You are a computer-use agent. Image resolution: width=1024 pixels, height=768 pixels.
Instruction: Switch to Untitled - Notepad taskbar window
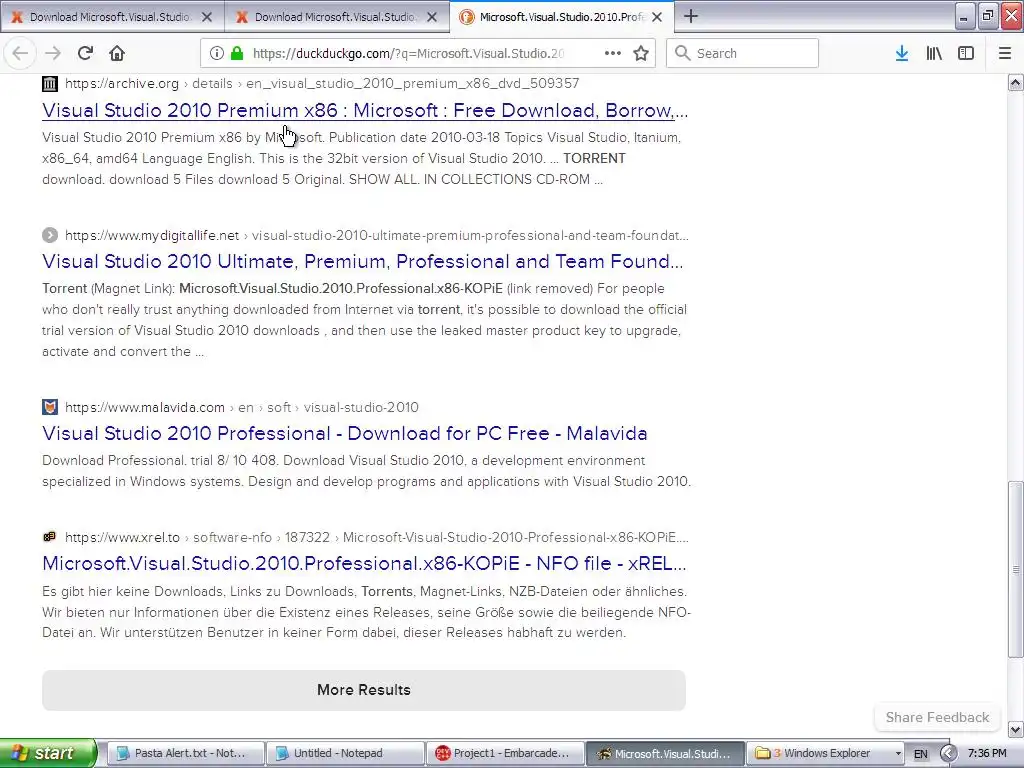click(345, 753)
